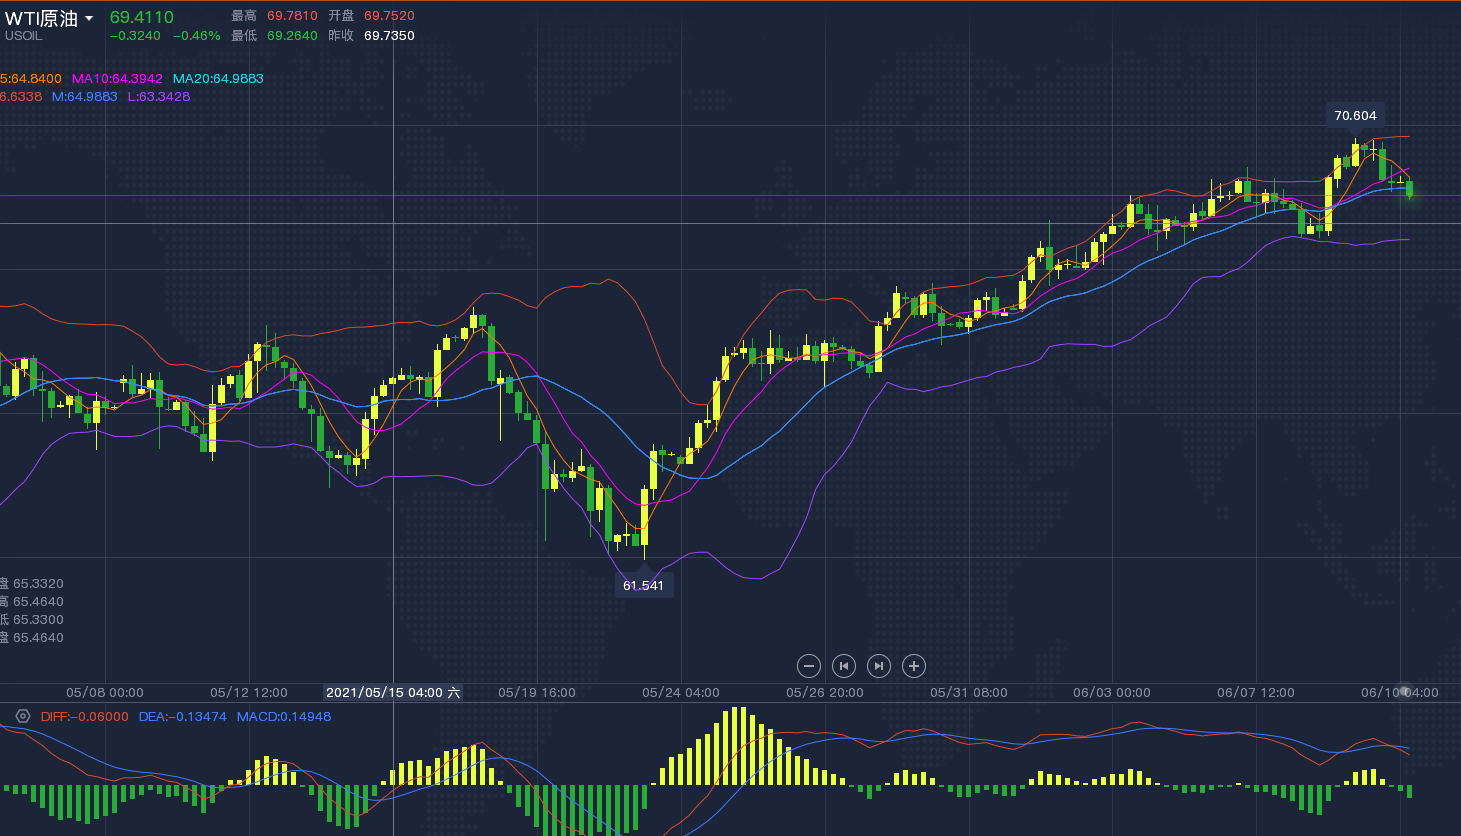Click the Bollinger L:63.3428 legend label
This screenshot has height=836, width=1461.
coord(159,97)
